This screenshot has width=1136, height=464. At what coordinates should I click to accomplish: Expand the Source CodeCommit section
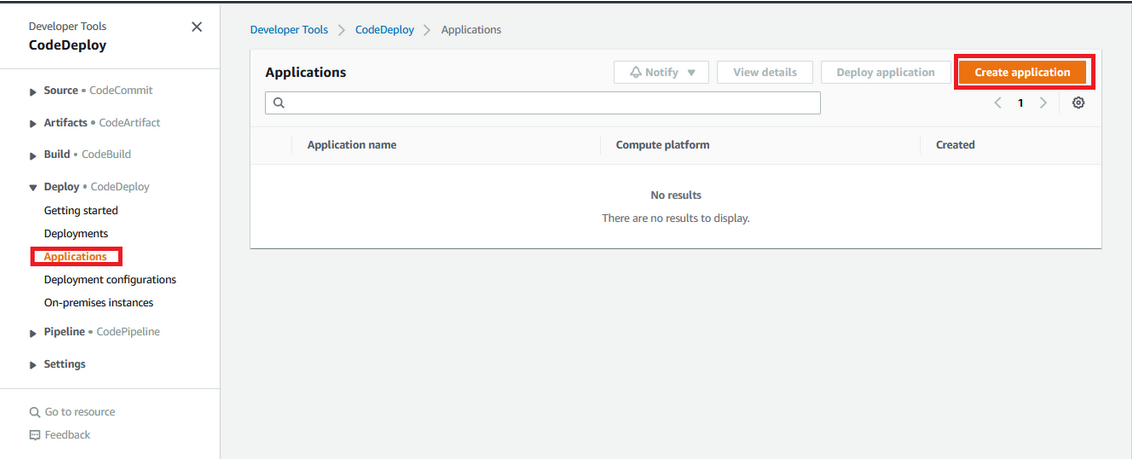tap(33, 91)
